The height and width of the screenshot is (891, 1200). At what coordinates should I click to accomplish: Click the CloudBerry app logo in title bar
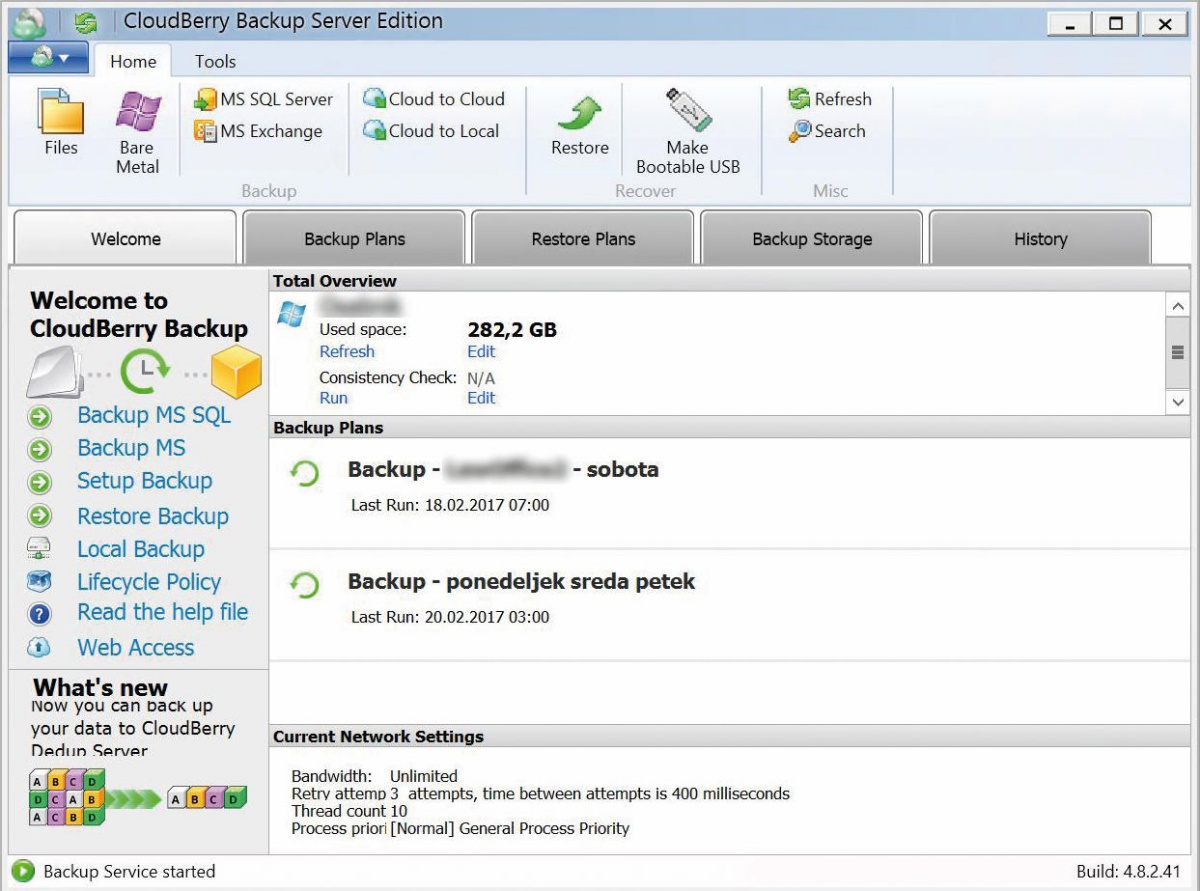pyautogui.click(x=29, y=23)
